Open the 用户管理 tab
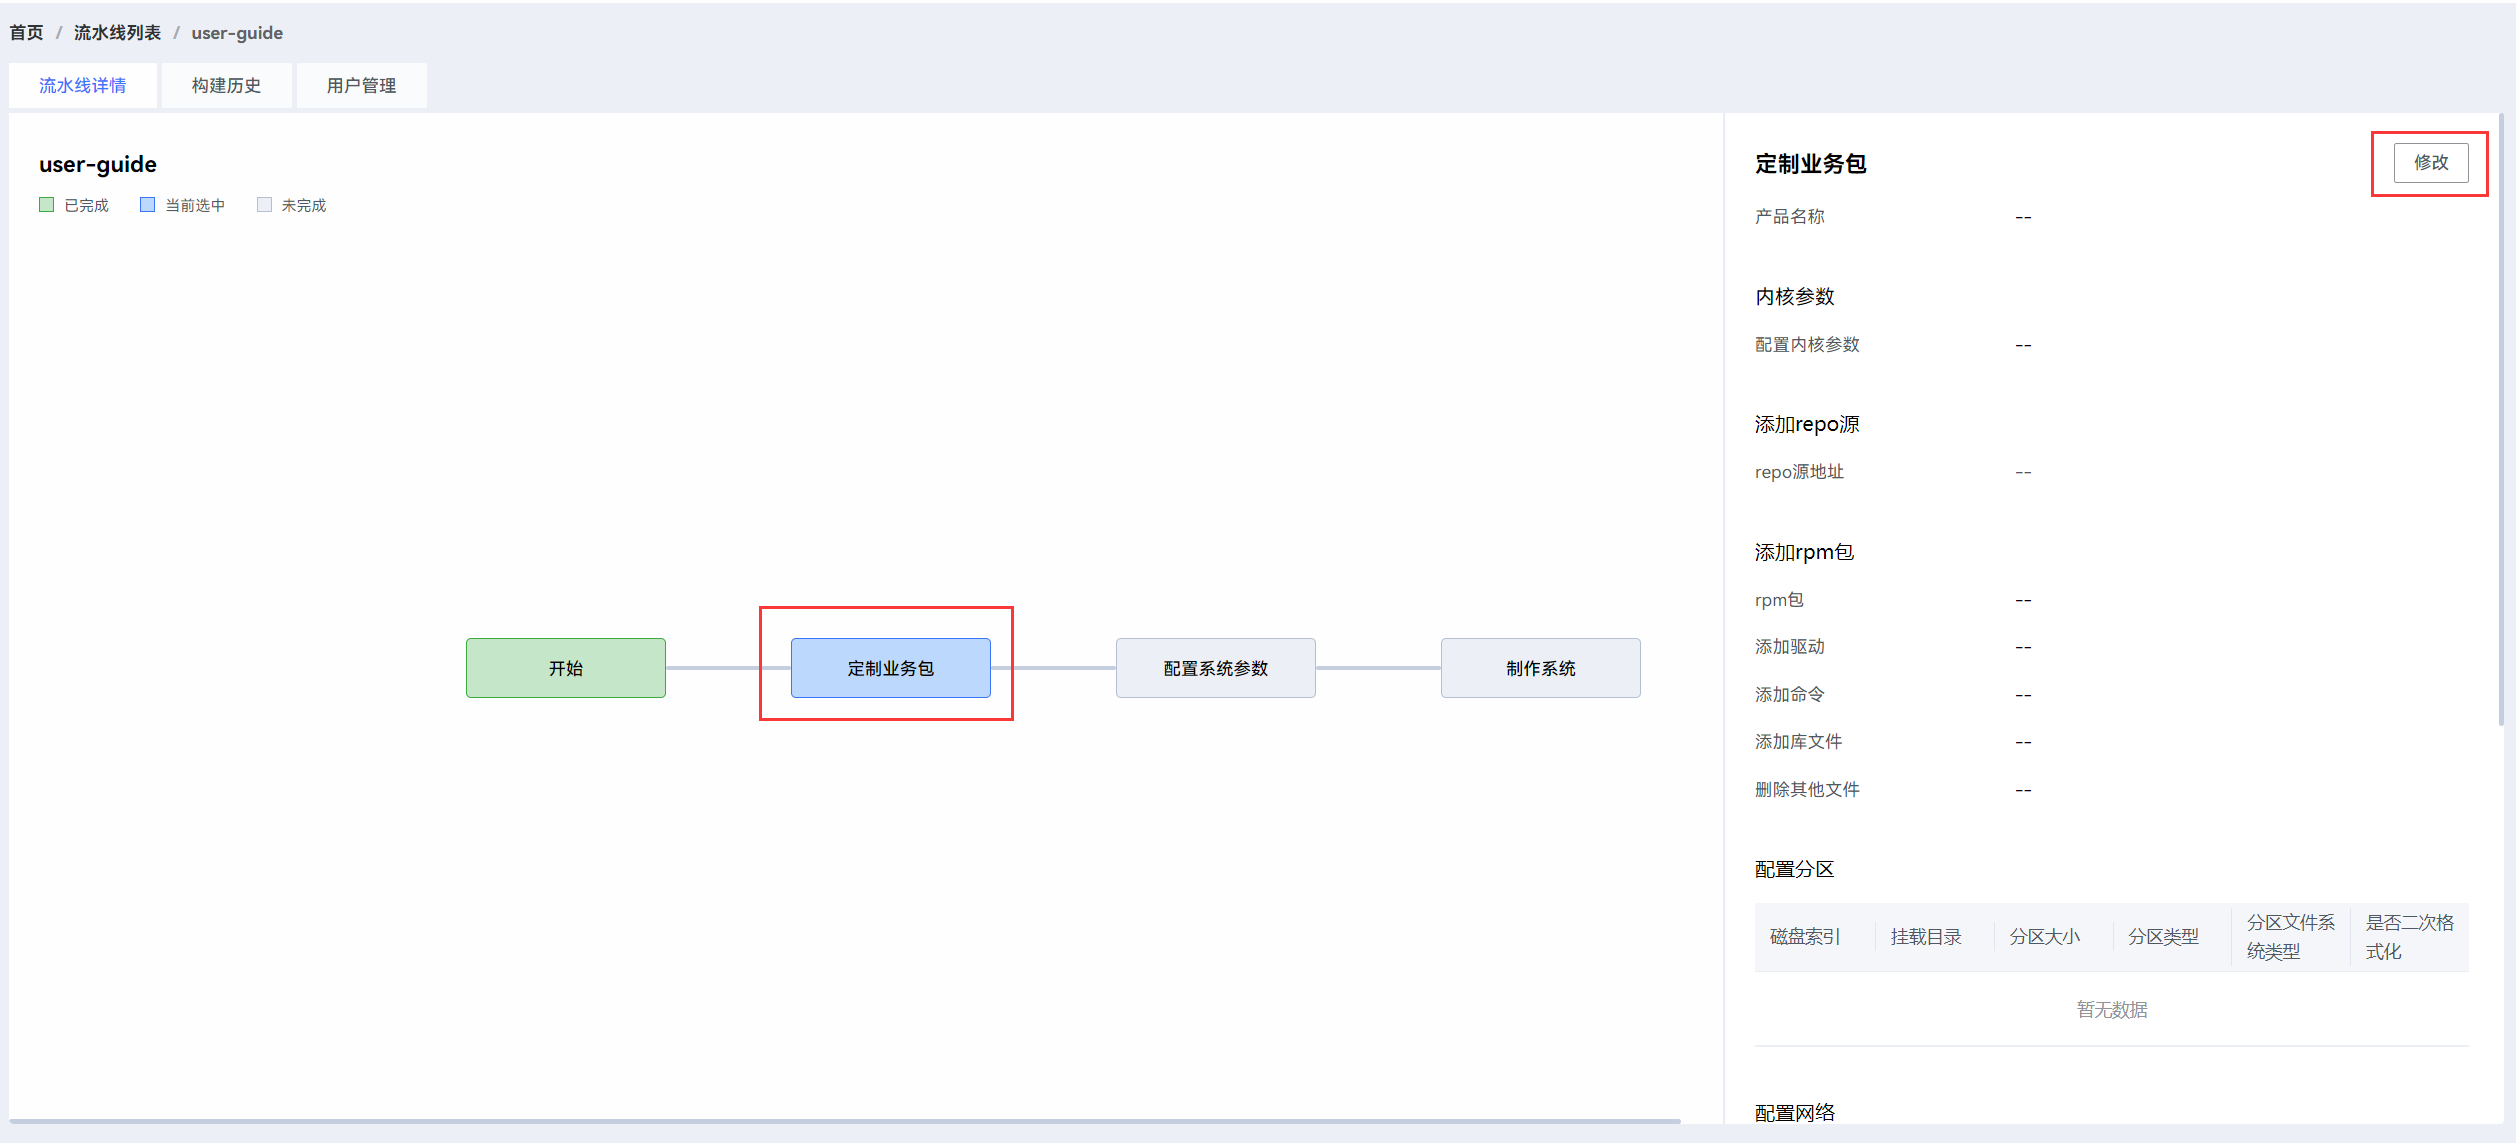2516x1143 pixels. click(361, 86)
